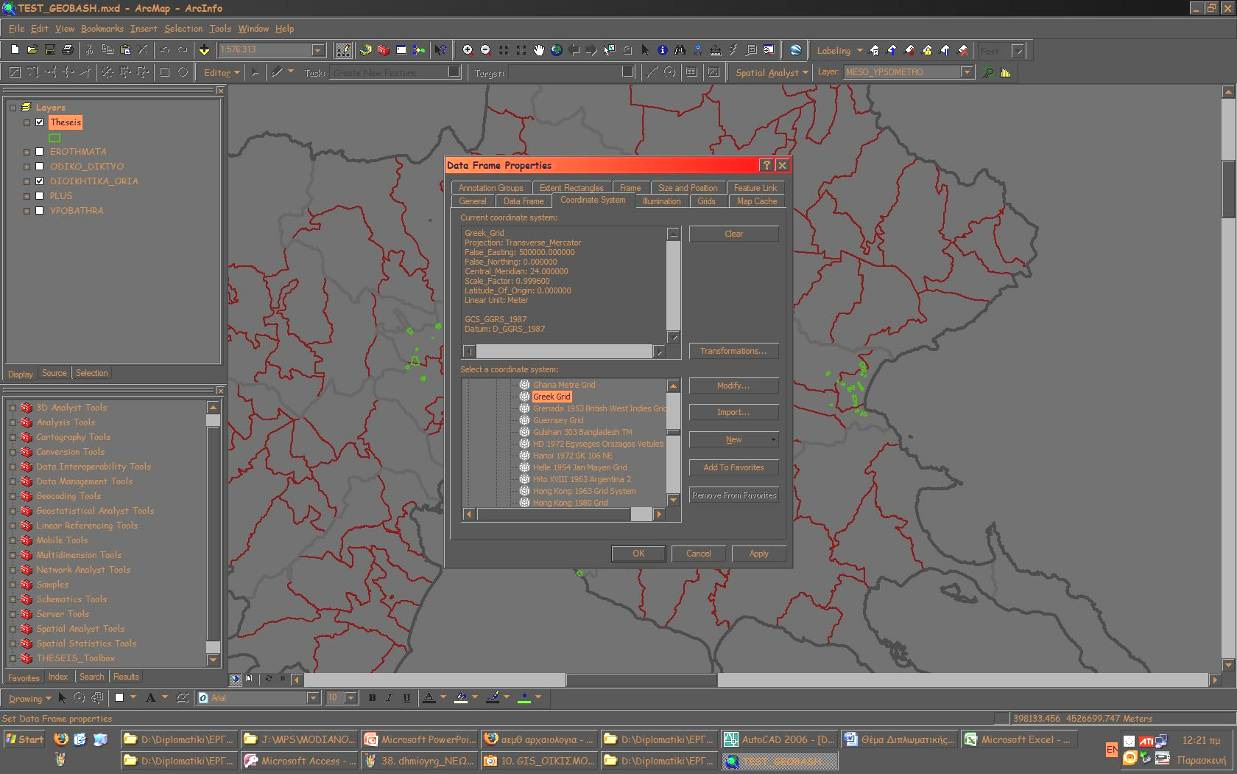This screenshot has height=774, width=1237.
Task: Switch to the Data Frame tab
Action: pyautogui.click(x=523, y=201)
